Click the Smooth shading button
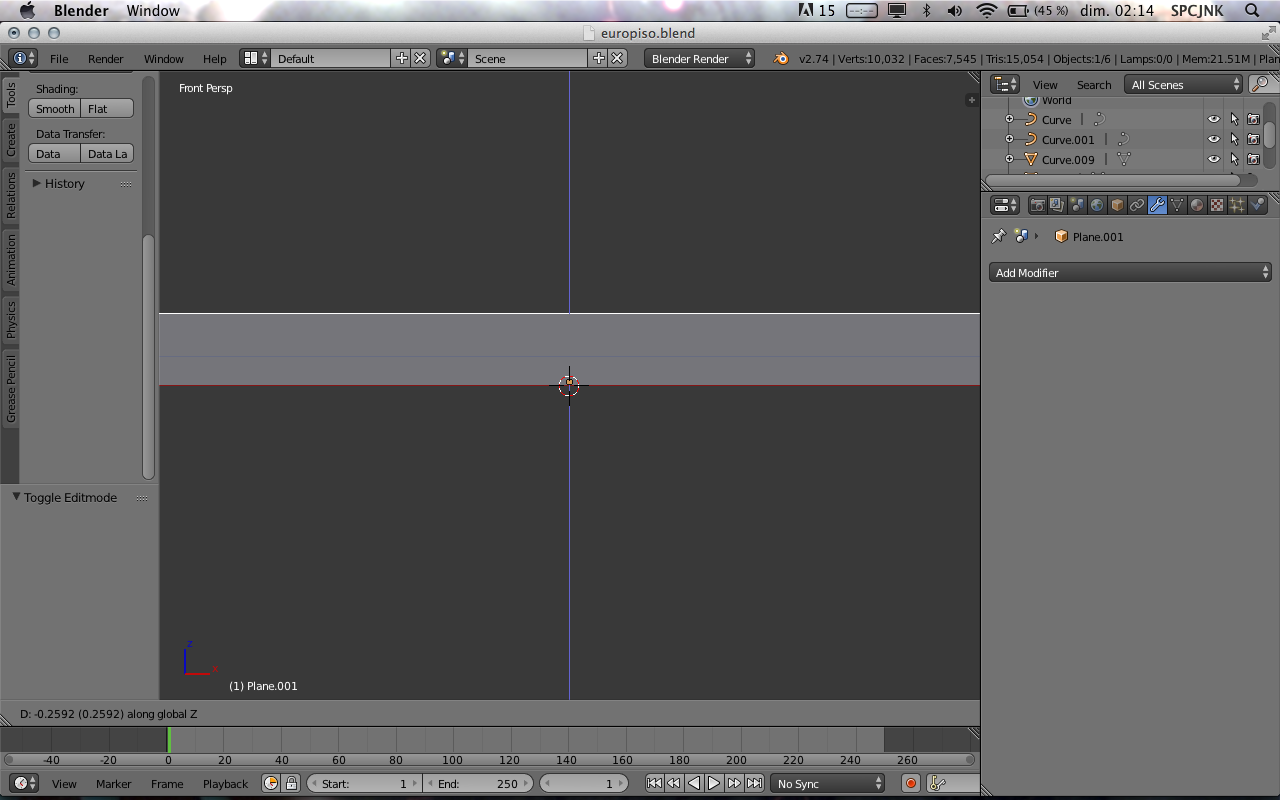The width and height of the screenshot is (1280, 800). (55, 109)
